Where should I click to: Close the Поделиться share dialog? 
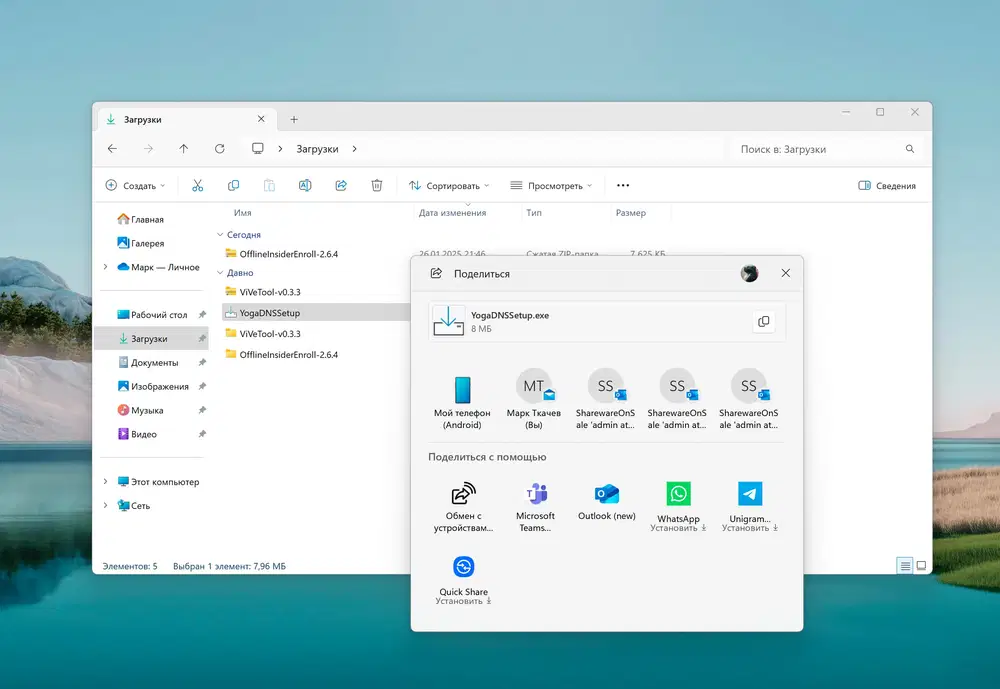tap(786, 273)
